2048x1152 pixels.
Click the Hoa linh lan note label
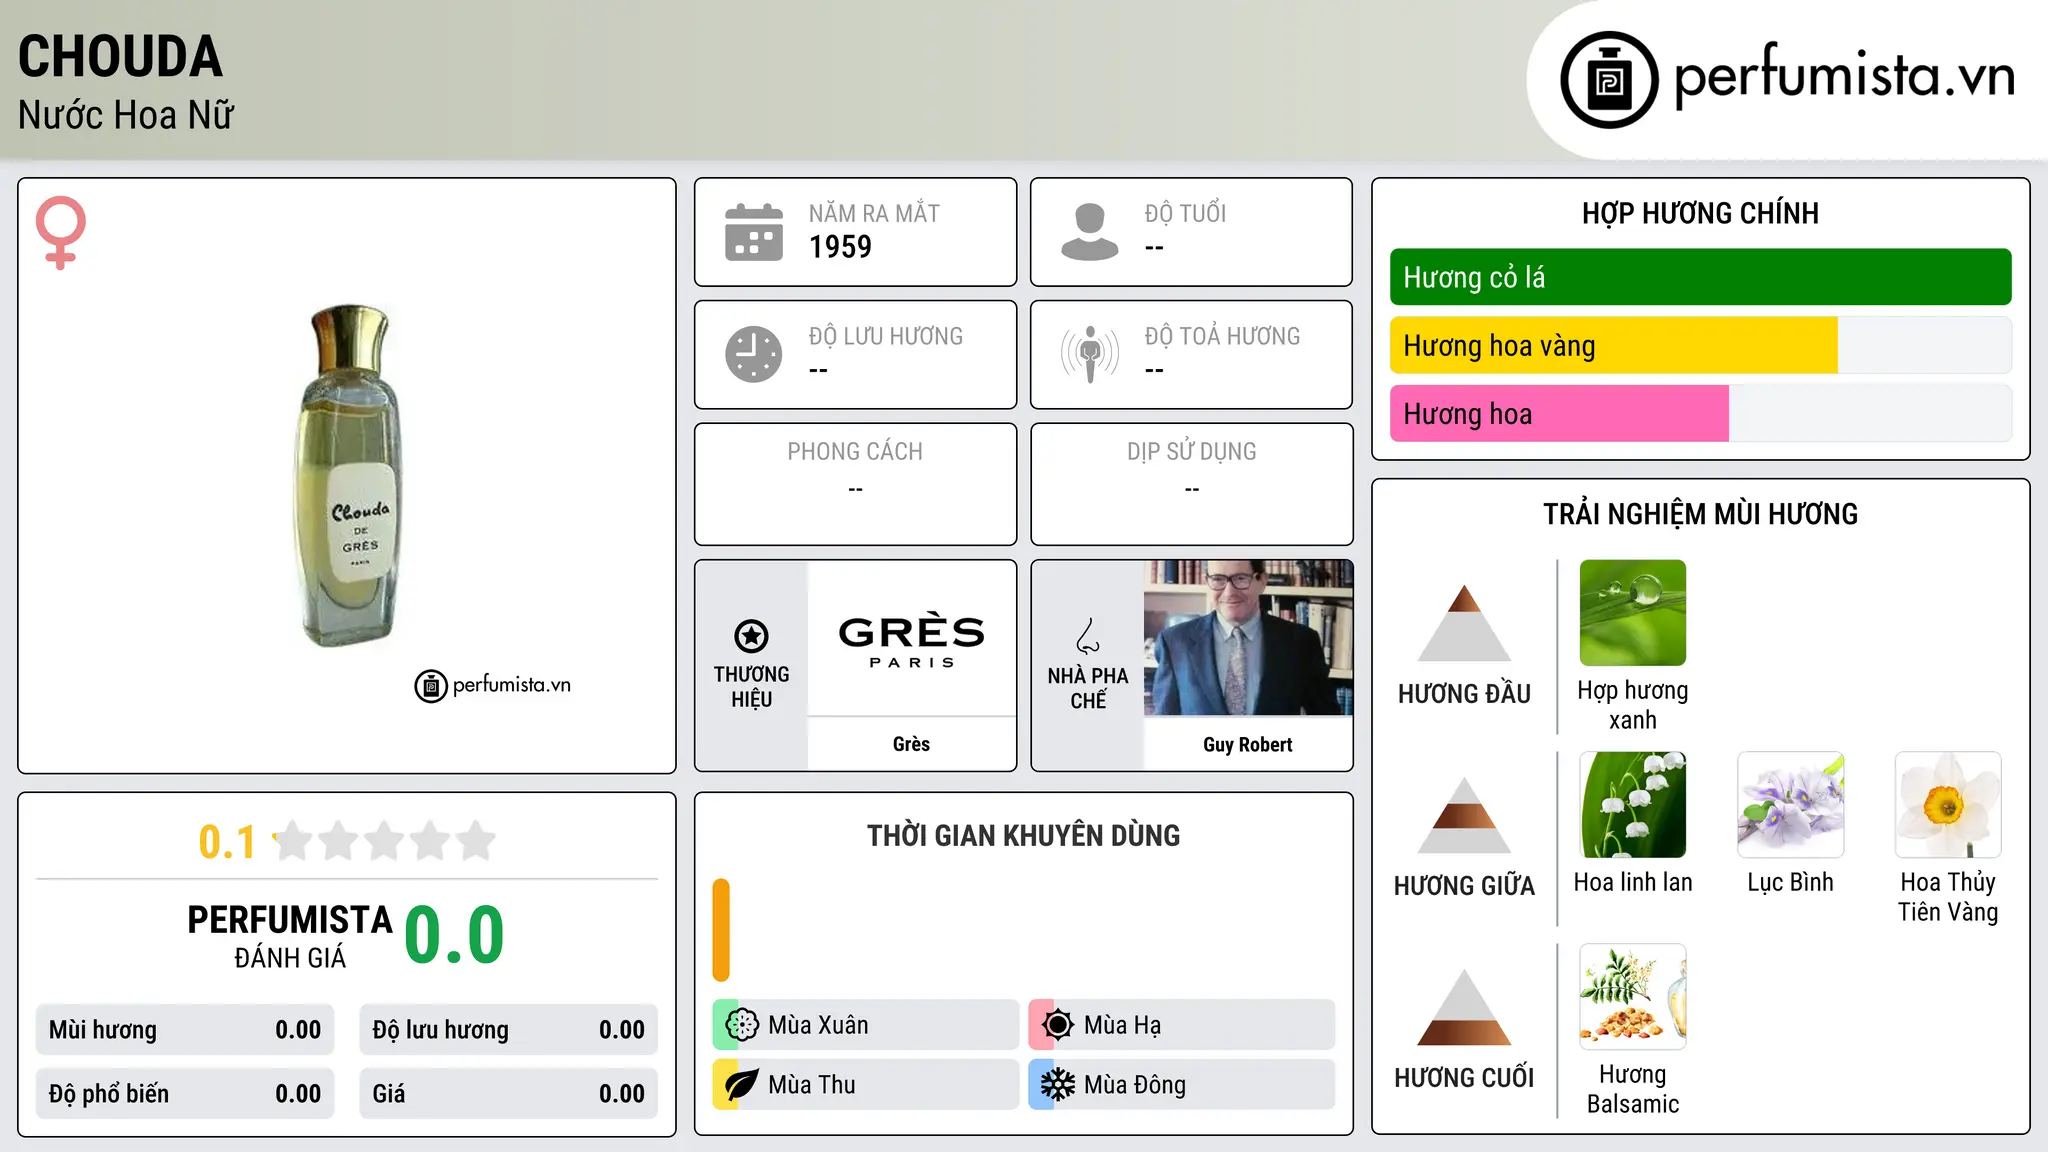click(x=1633, y=882)
